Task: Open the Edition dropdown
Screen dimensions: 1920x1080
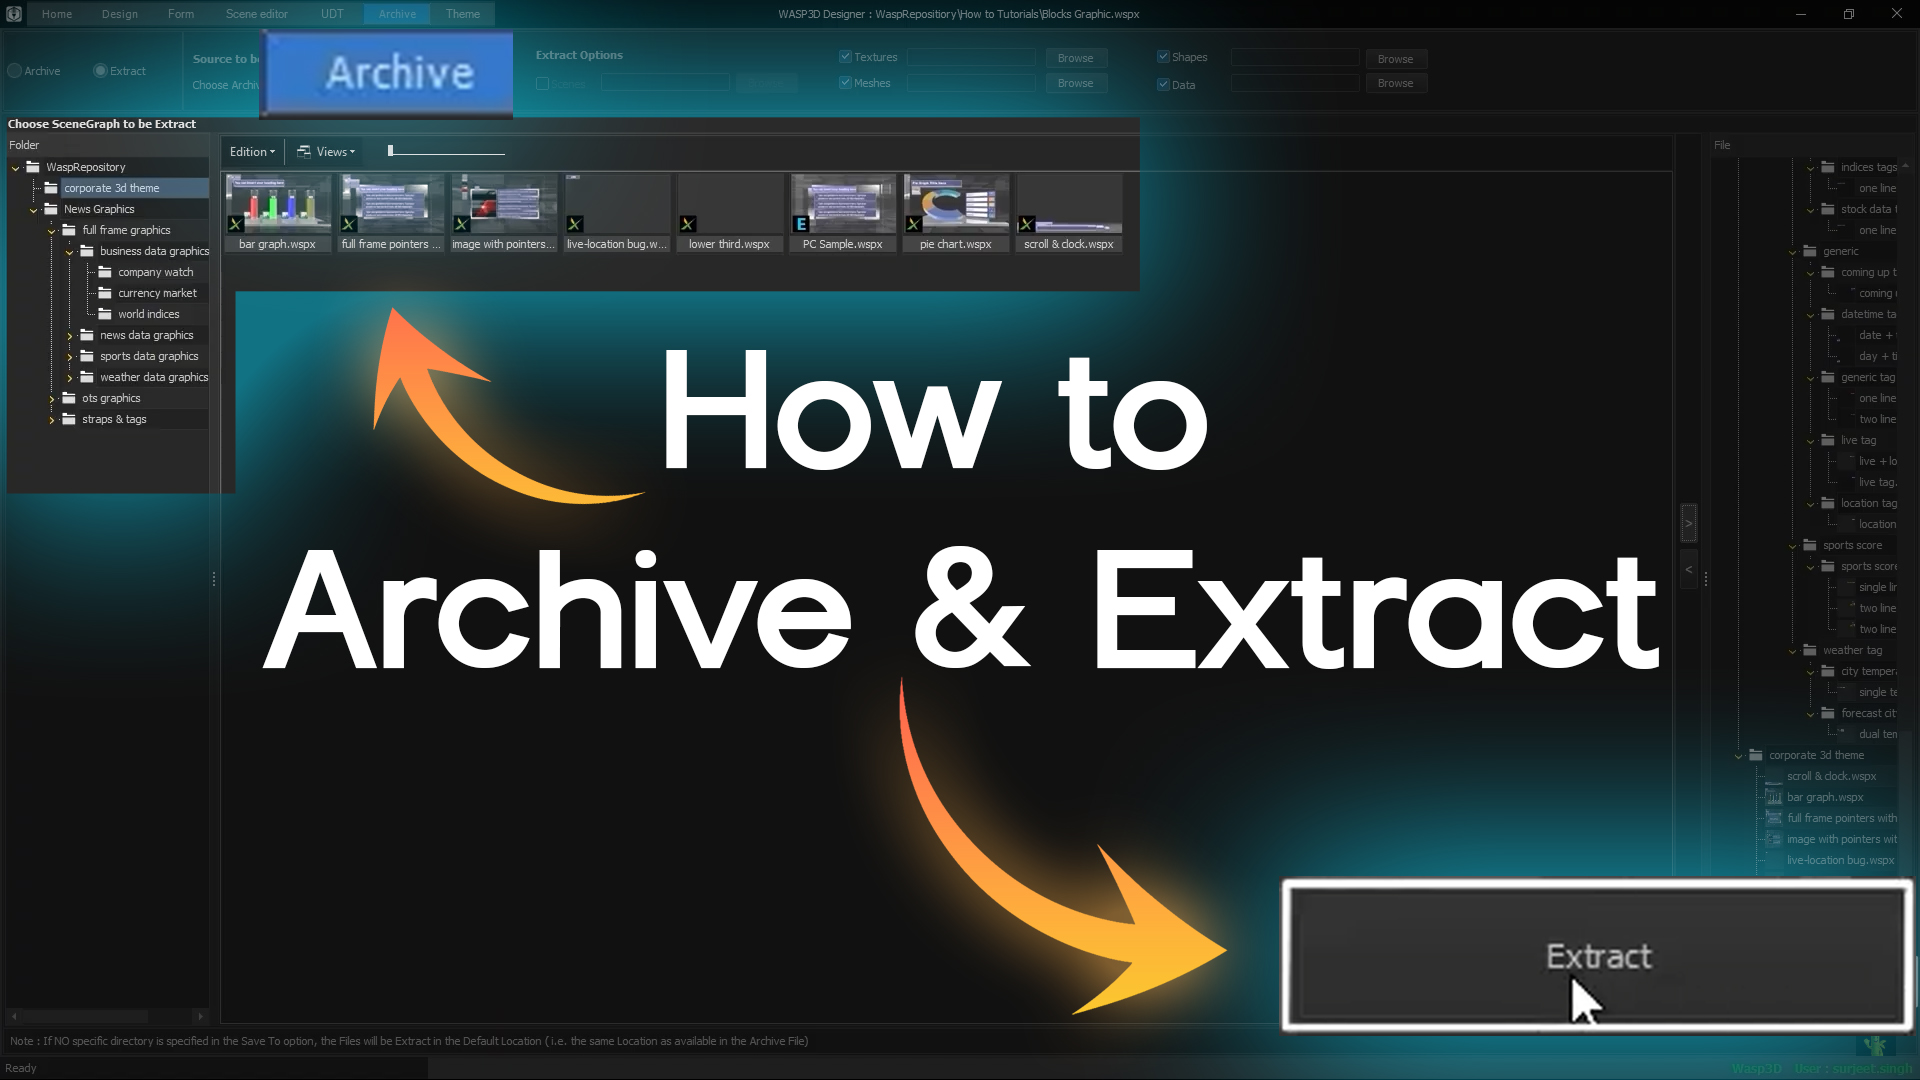Action: 252,152
